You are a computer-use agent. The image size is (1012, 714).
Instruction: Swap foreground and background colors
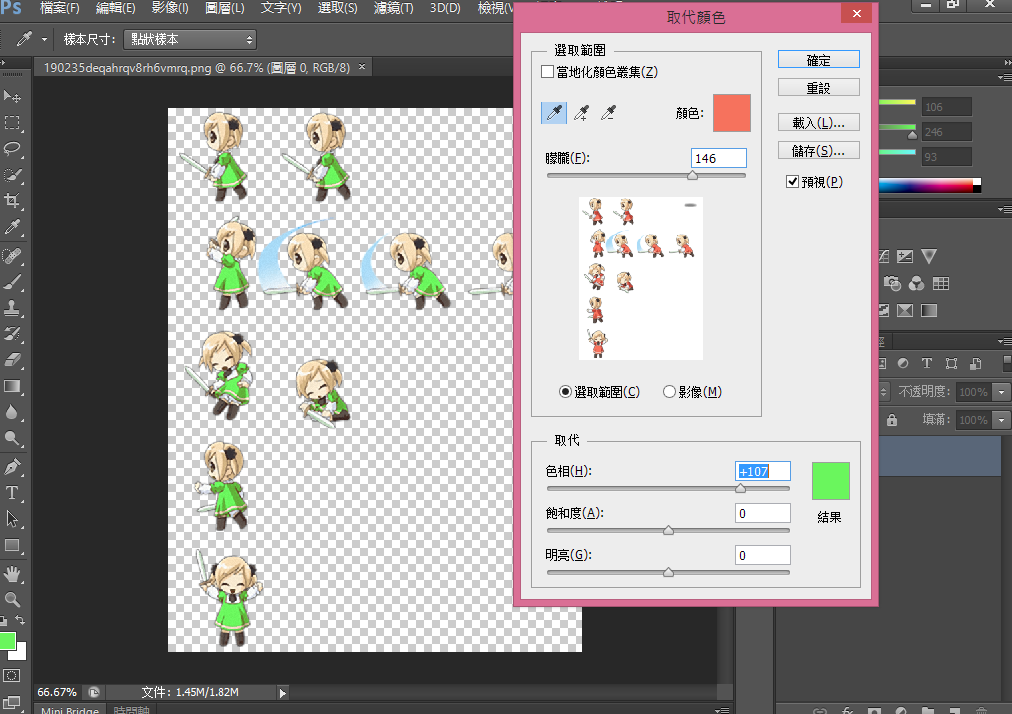20,620
